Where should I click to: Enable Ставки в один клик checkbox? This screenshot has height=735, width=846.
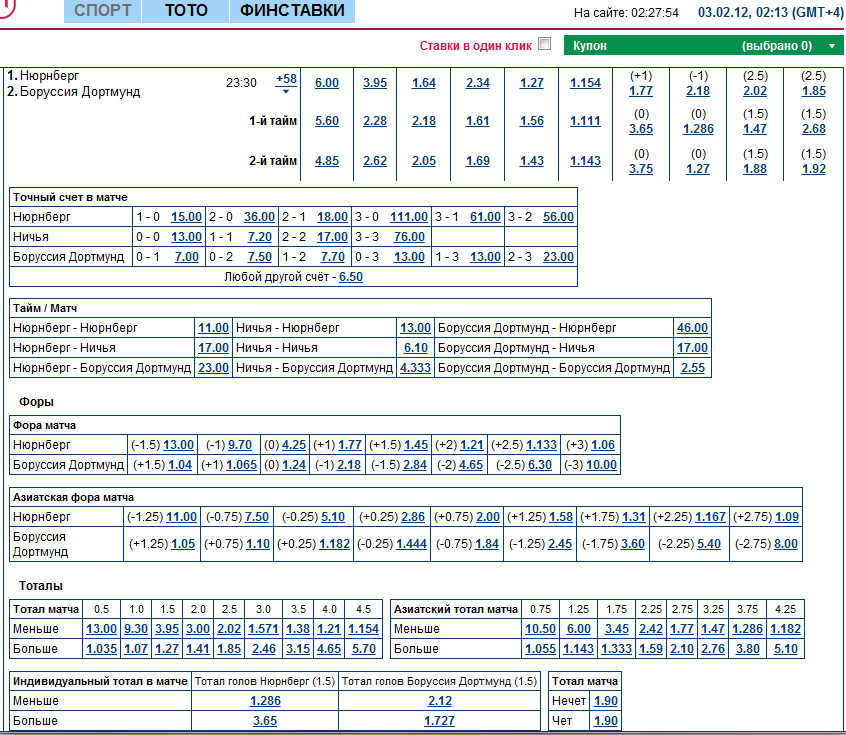point(545,44)
